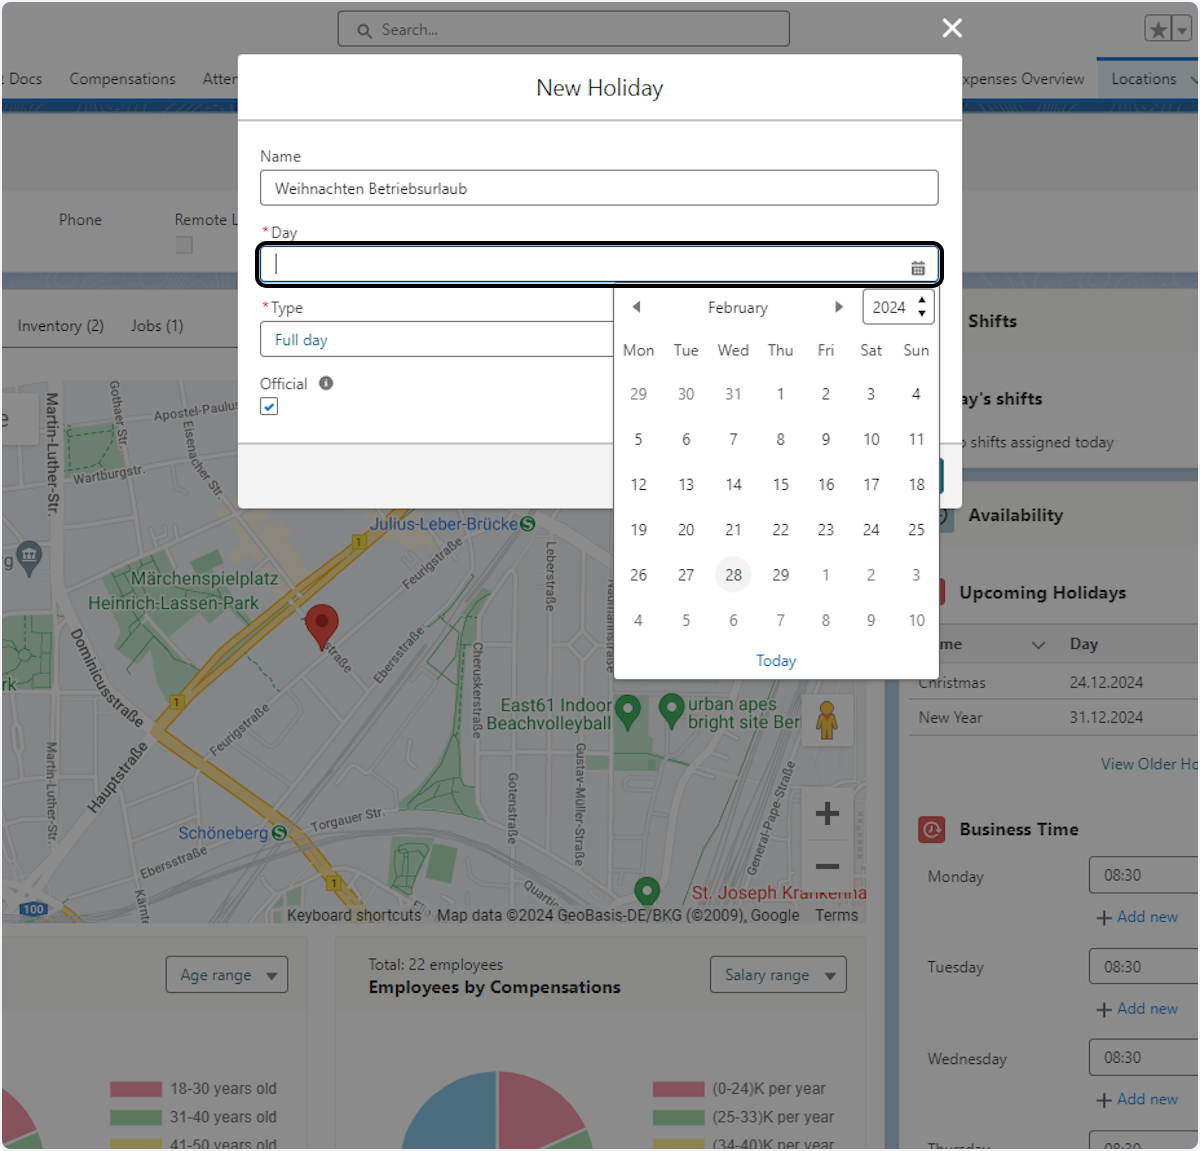The image size is (1200, 1151).
Task: Switch to the Jobs (1) tab
Action: coord(157,326)
